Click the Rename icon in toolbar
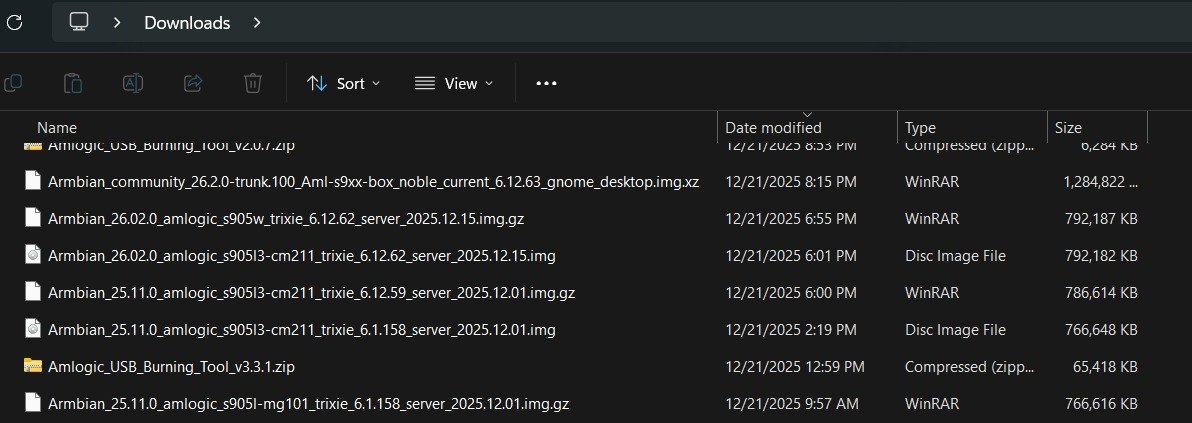This screenshot has width=1192, height=423. [x=133, y=83]
